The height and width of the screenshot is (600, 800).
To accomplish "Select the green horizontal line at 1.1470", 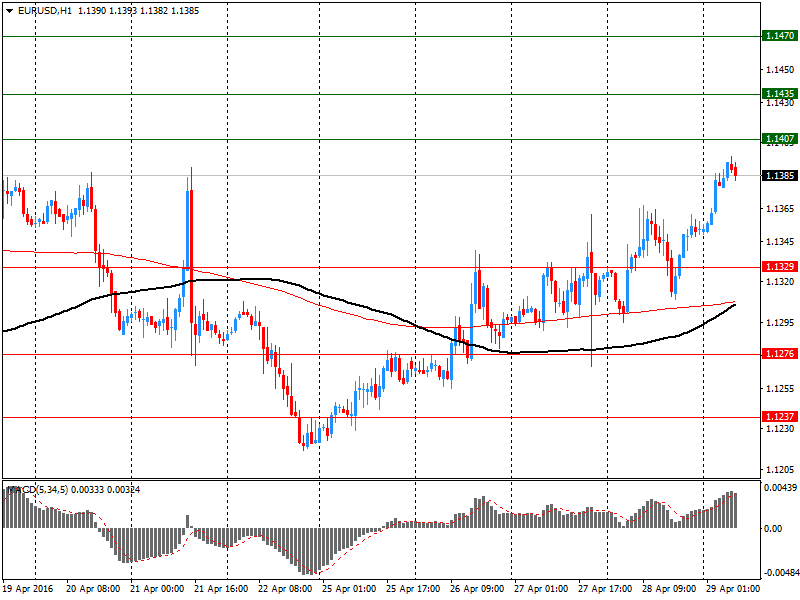I will coord(382,37).
